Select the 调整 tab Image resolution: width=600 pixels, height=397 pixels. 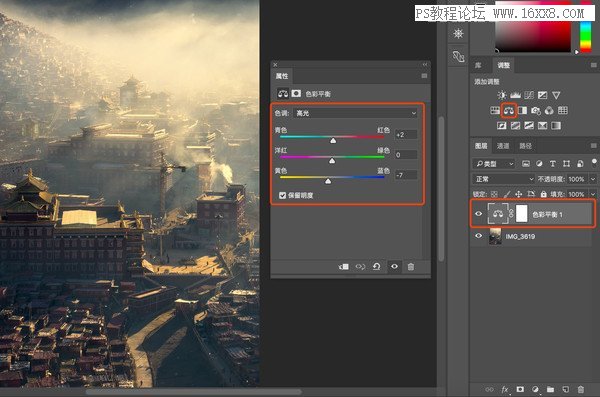point(504,65)
